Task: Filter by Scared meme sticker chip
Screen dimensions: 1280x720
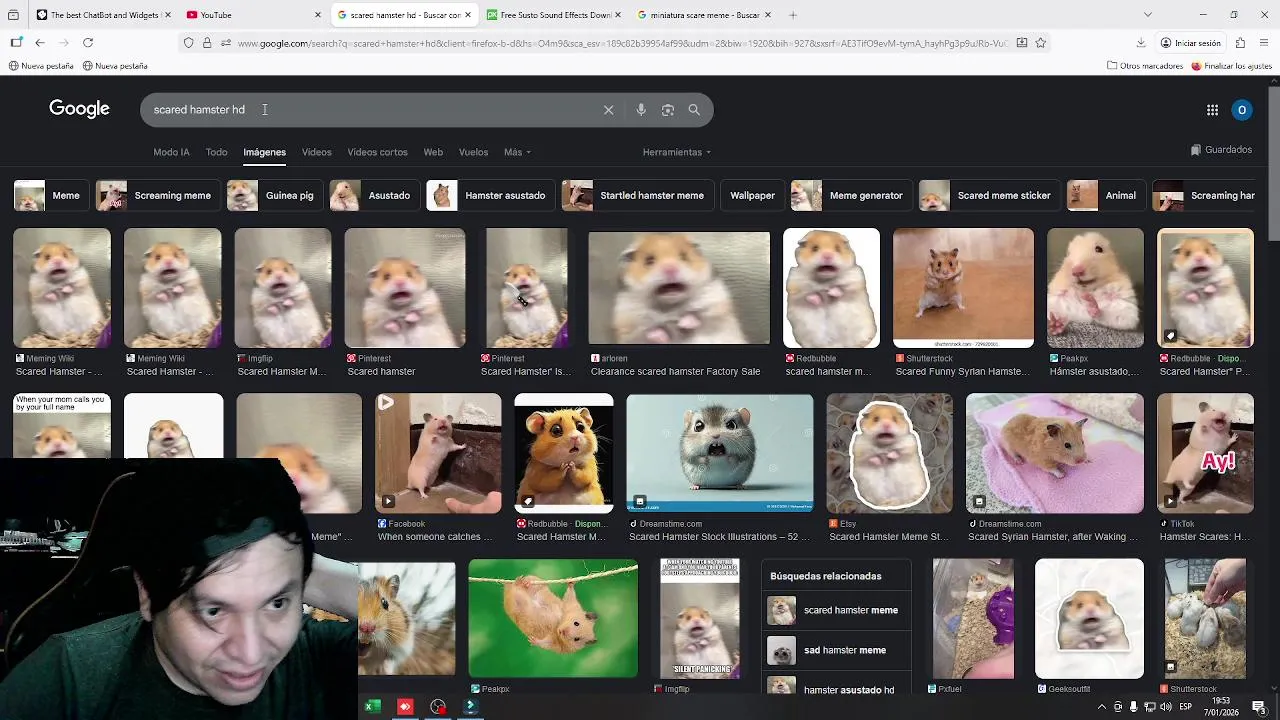Action: [989, 195]
